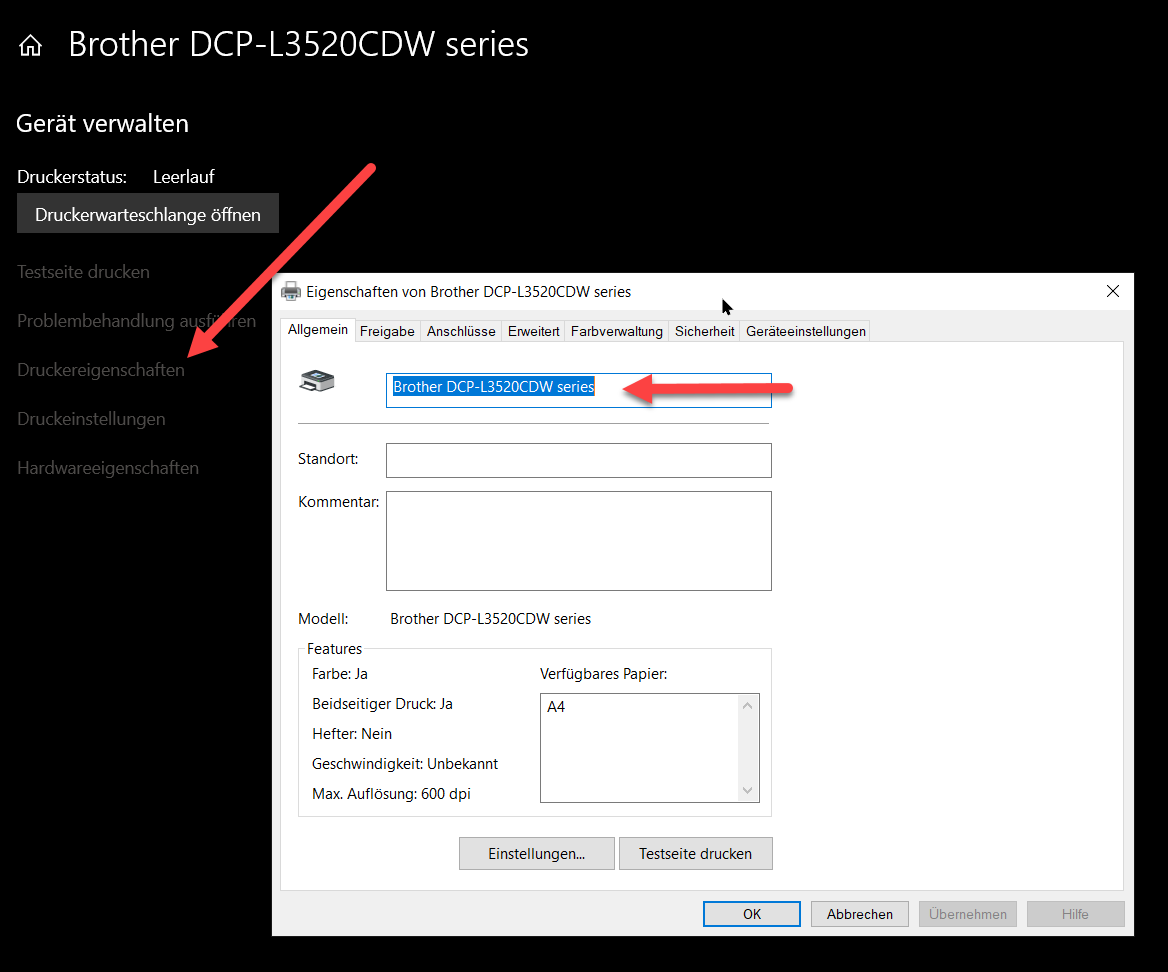Click the Übernehmen button
This screenshot has width=1168, height=972.
click(968, 914)
